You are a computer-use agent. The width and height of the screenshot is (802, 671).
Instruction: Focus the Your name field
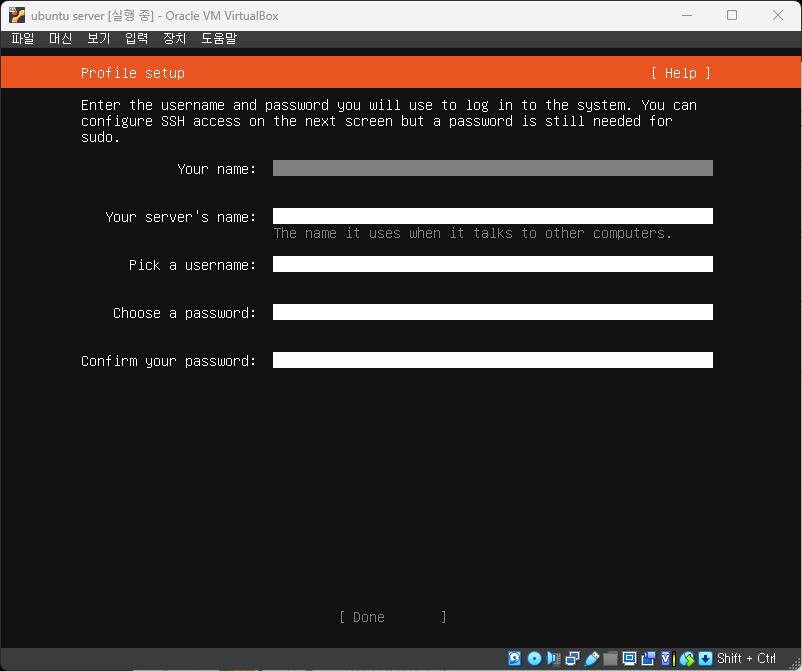(x=493, y=168)
